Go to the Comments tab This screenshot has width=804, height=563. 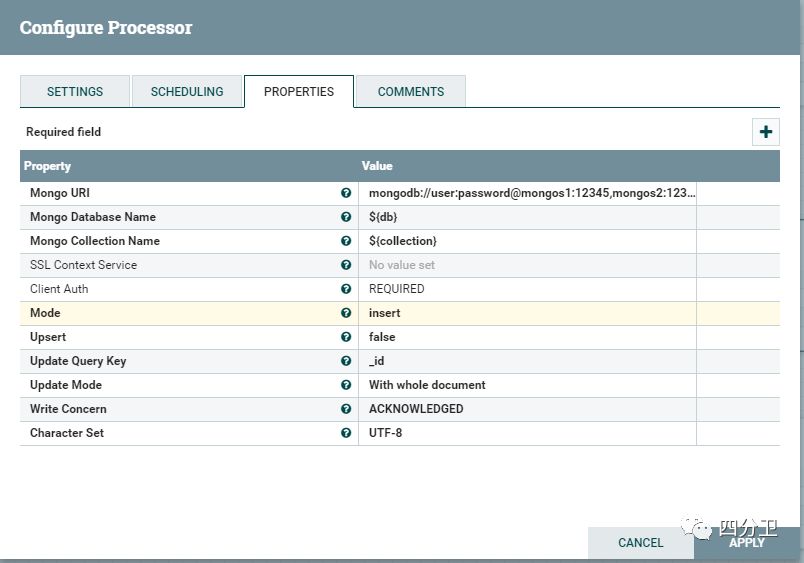click(x=411, y=91)
